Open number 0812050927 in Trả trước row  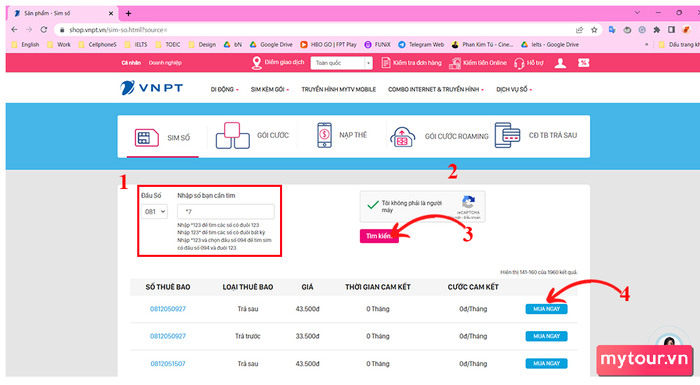point(168,336)
